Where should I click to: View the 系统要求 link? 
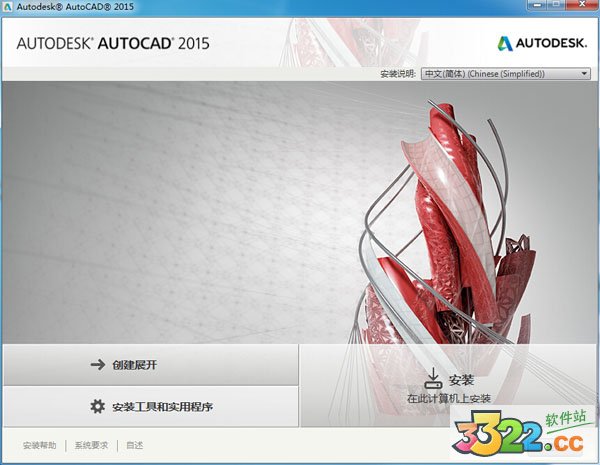(x=91, y=445)
